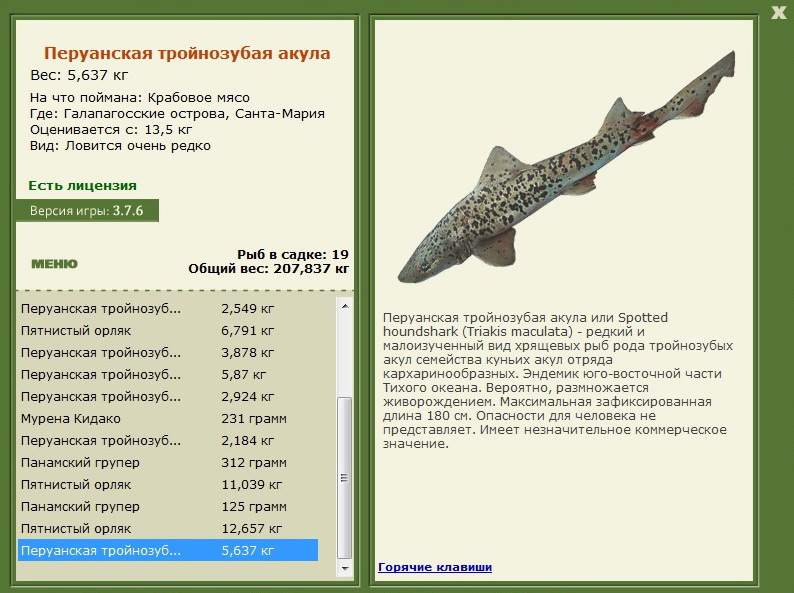
Task: Open the Горячие клавиши link
Action: point(435,567)
